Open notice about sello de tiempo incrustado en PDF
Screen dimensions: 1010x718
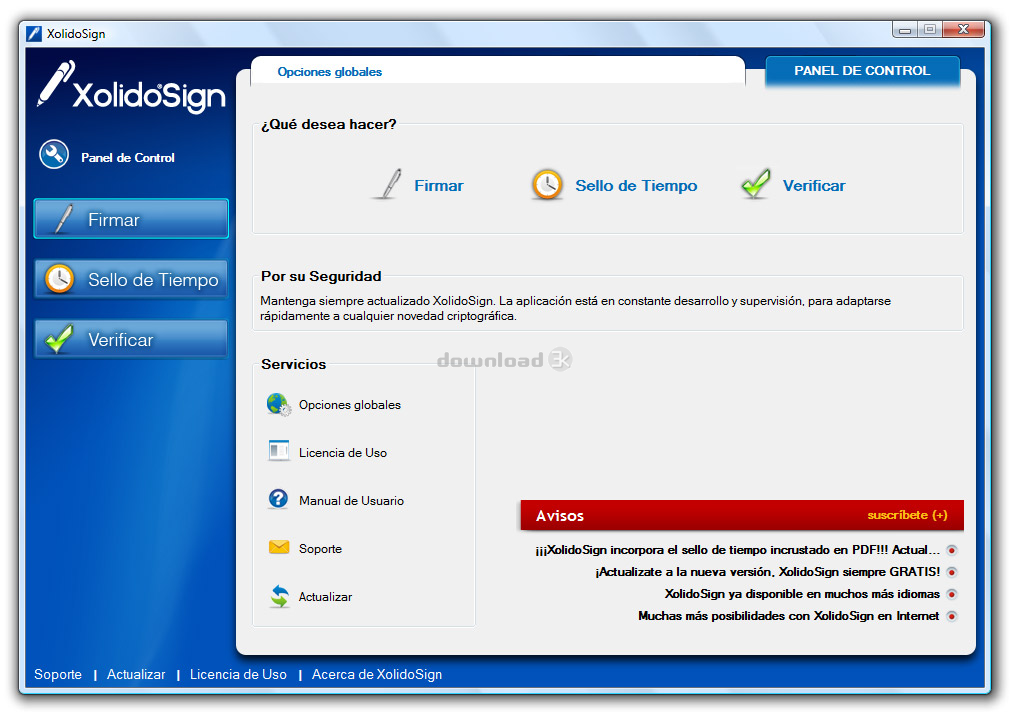pyautogui.click(x=738, y=550)
